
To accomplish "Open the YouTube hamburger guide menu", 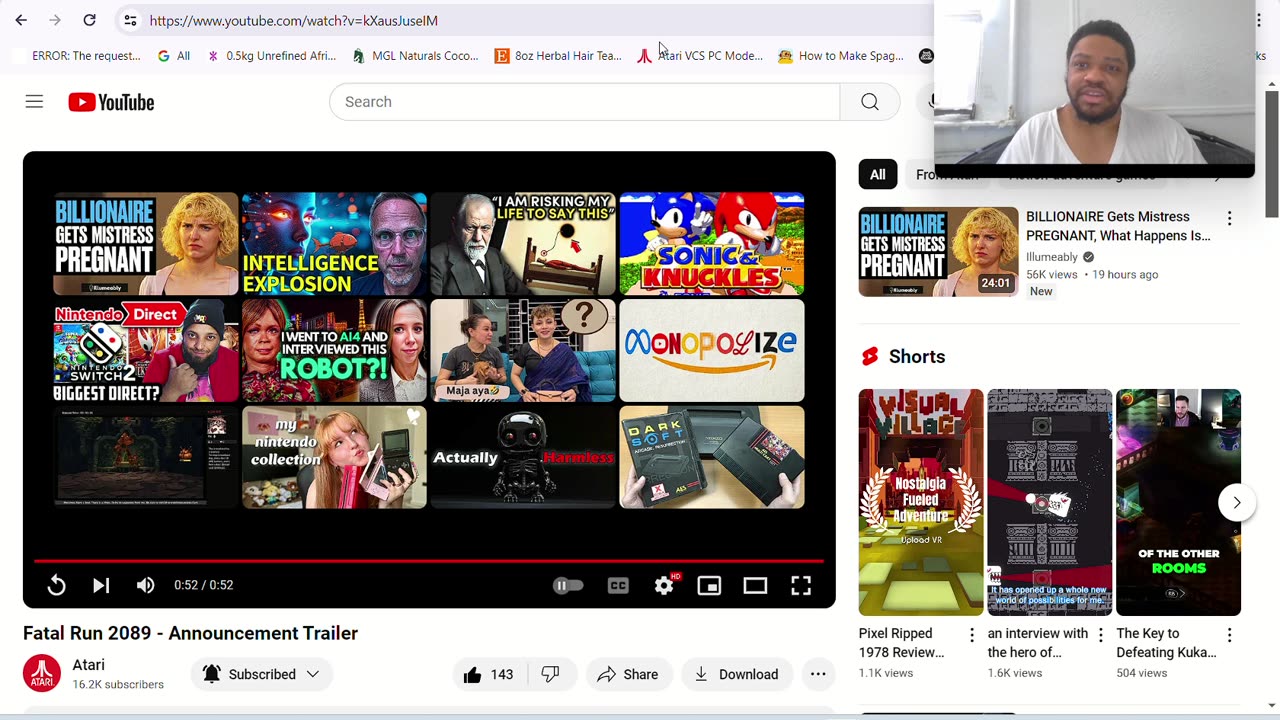I will click(34, 102).
